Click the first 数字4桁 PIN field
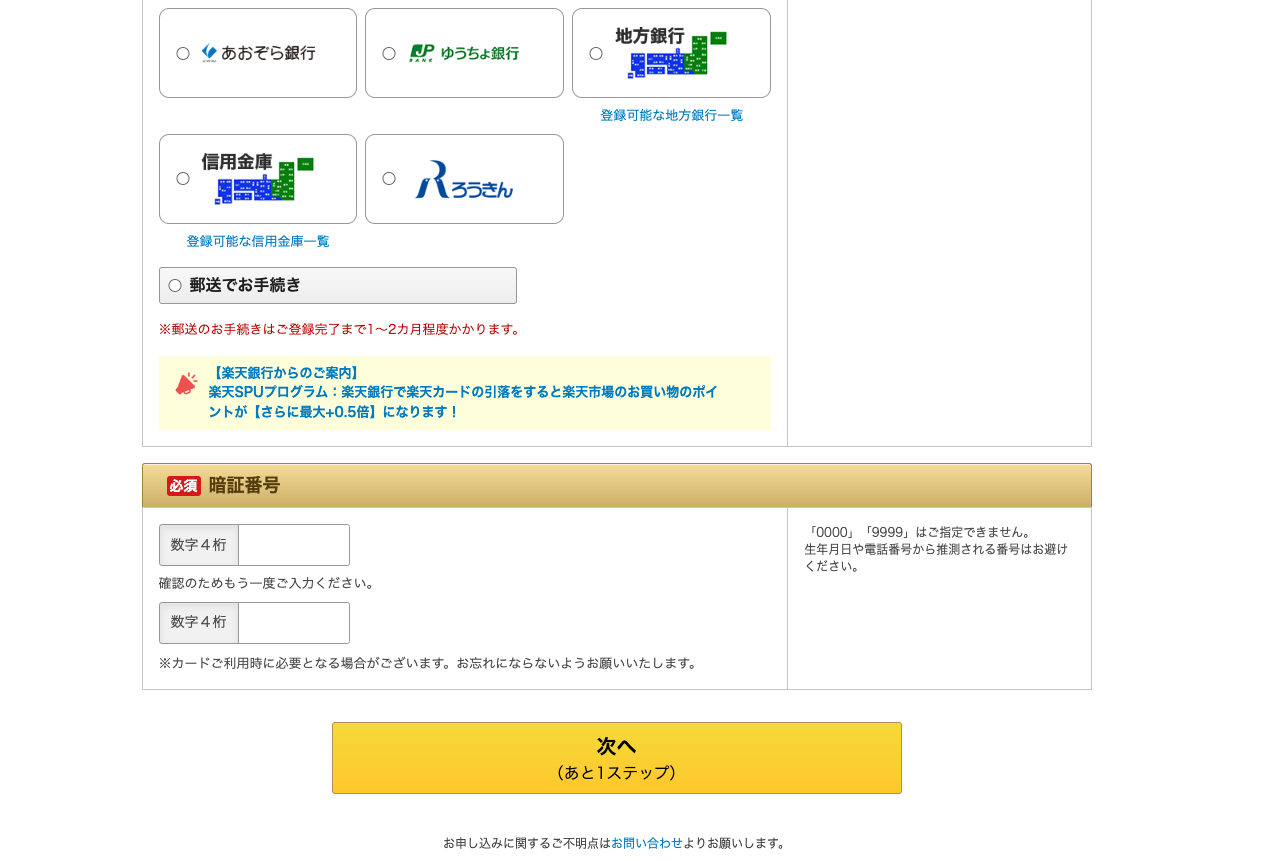This screenshot has width=1266, height=861. pos(292,544)
